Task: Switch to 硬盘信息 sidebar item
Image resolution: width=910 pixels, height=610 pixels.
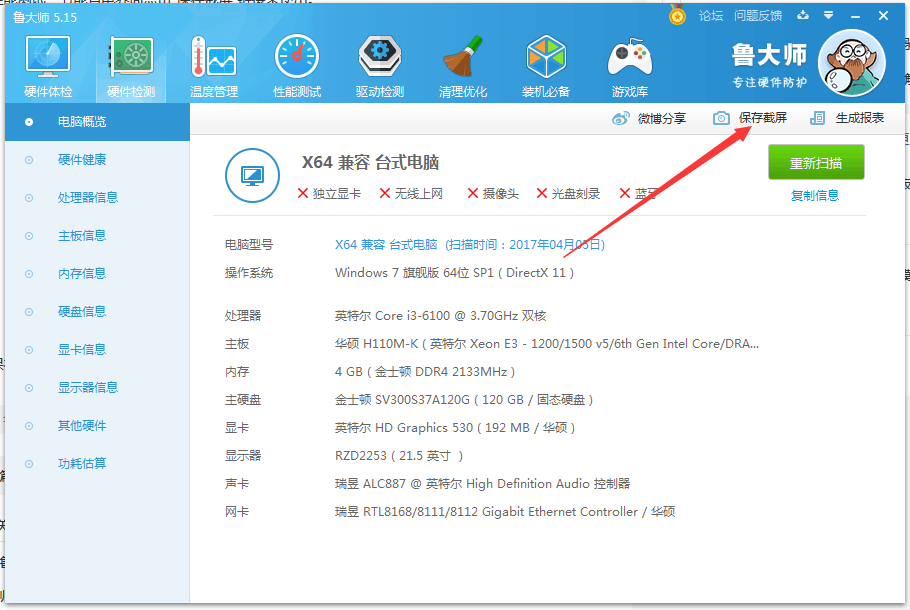Action: 82,312
